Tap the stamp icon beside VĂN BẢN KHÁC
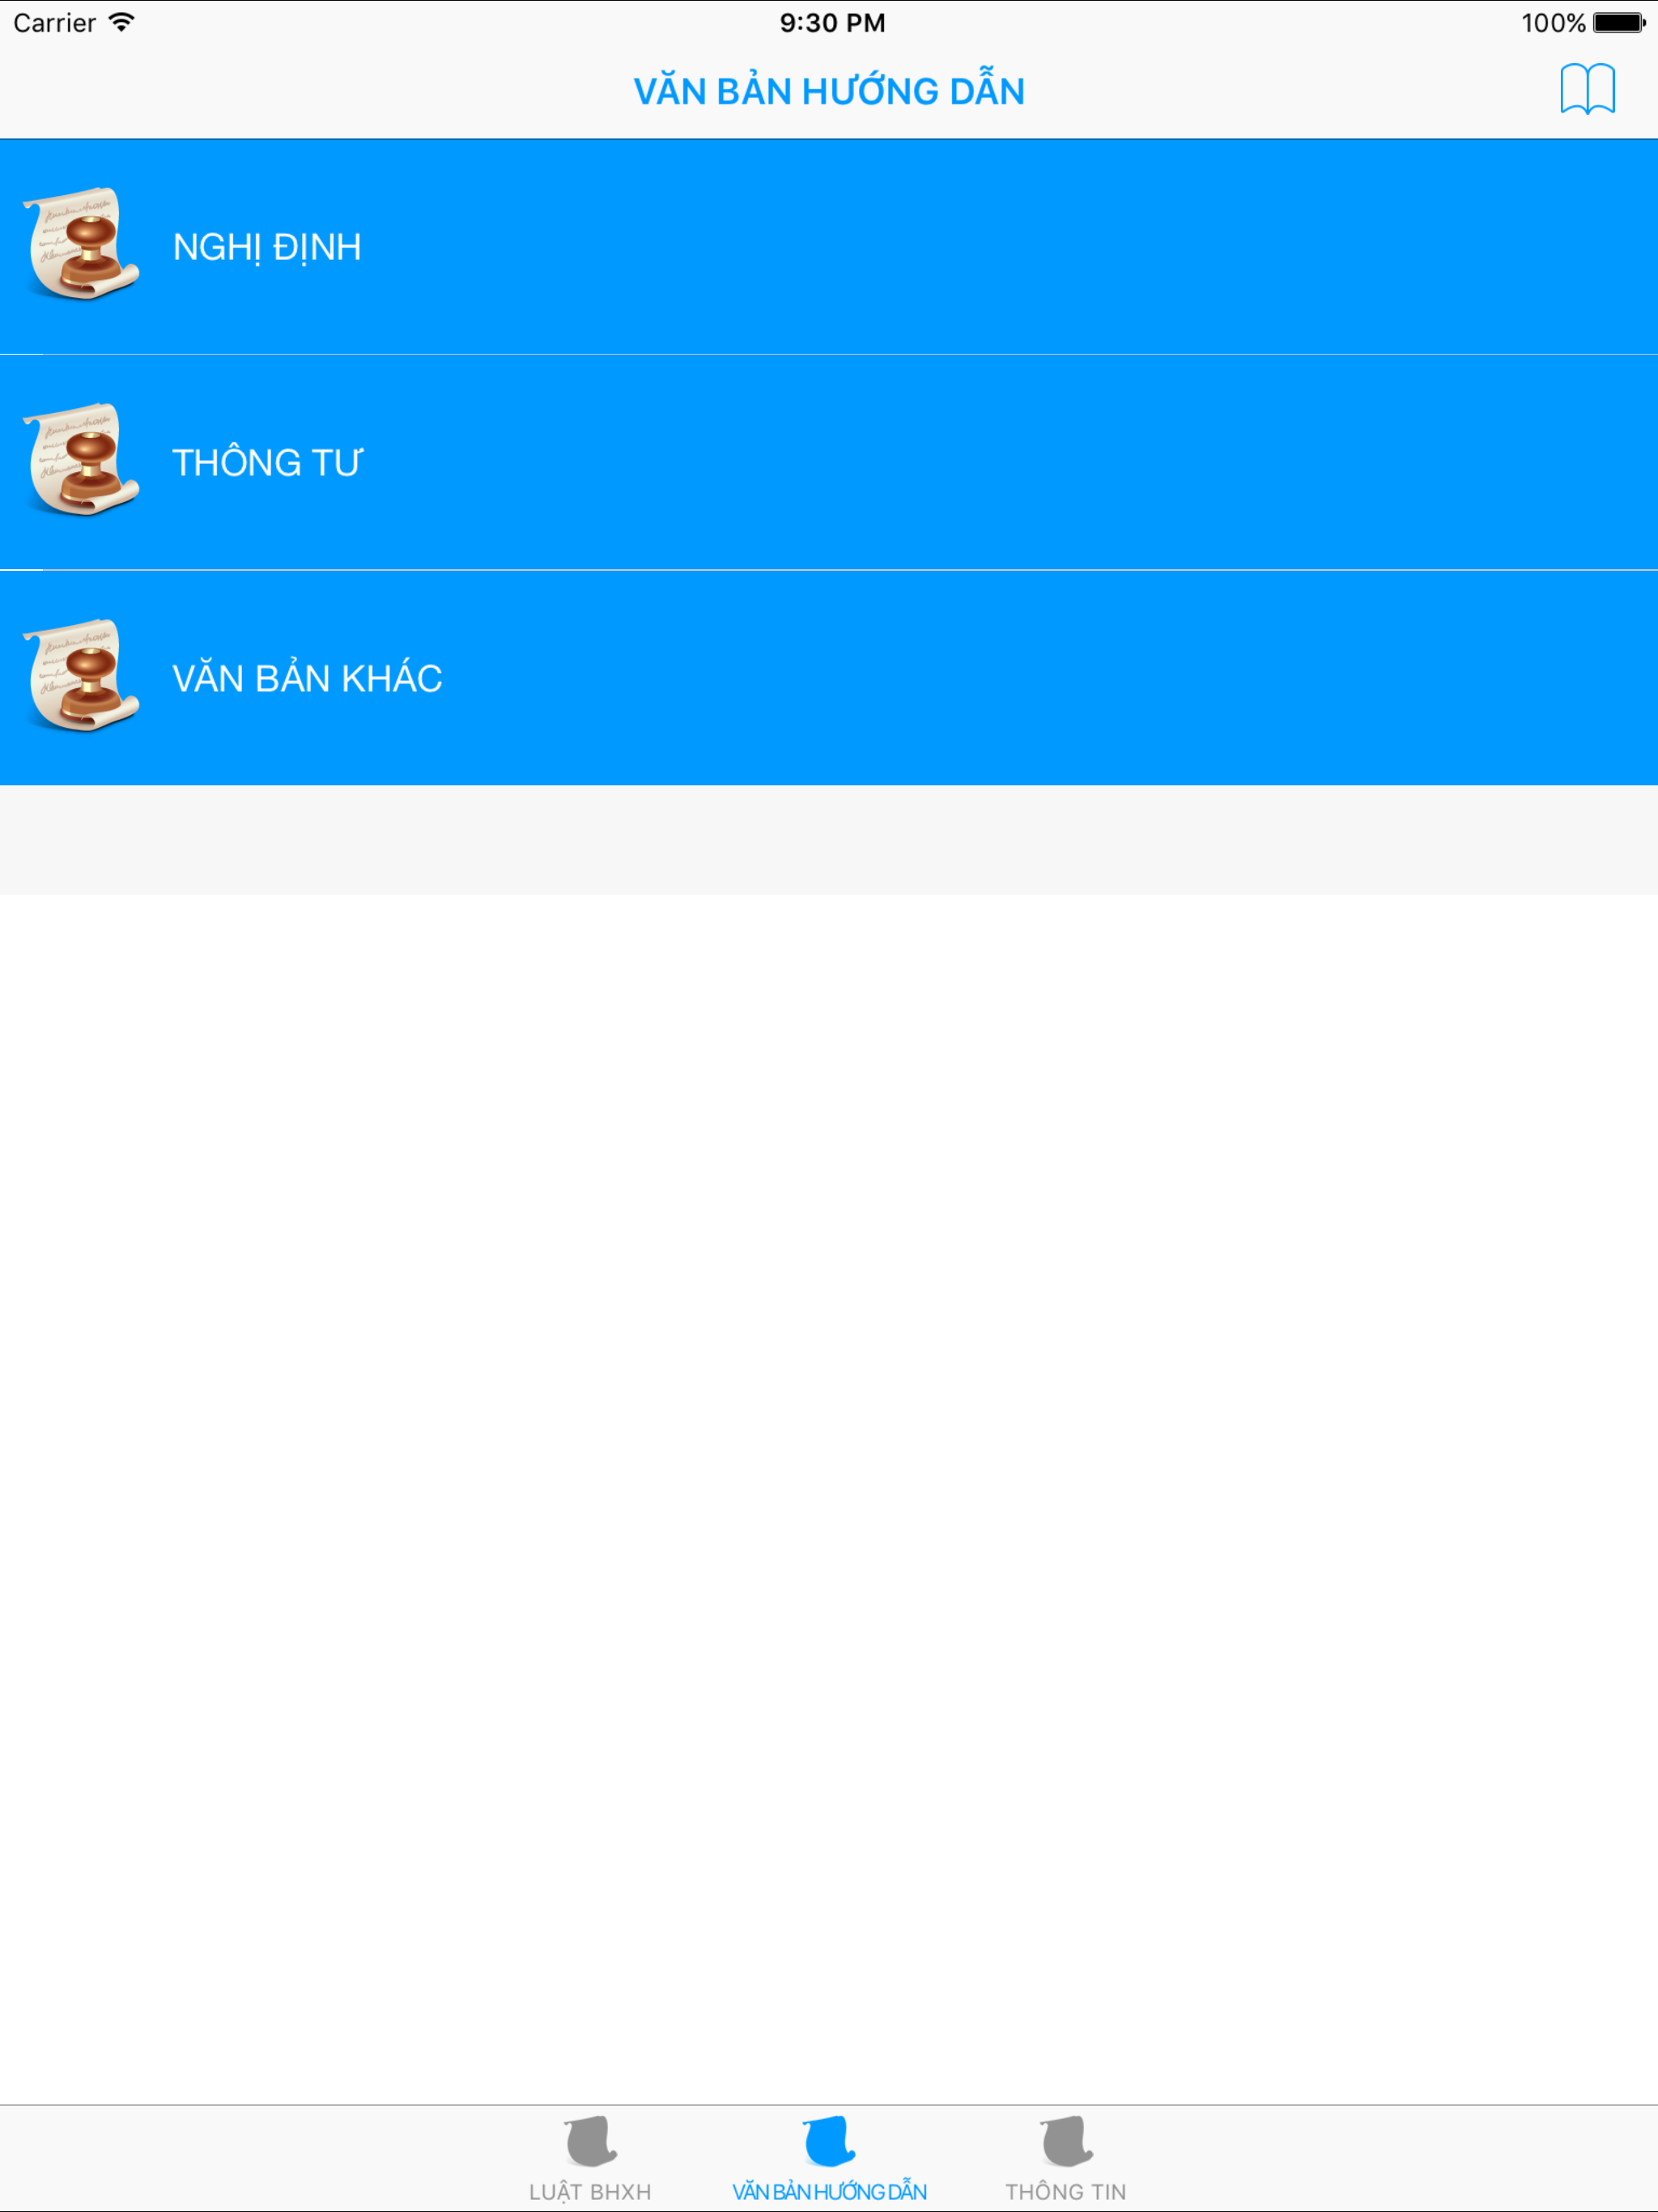Screen dimensions: 1658x2212 [82, 675]
